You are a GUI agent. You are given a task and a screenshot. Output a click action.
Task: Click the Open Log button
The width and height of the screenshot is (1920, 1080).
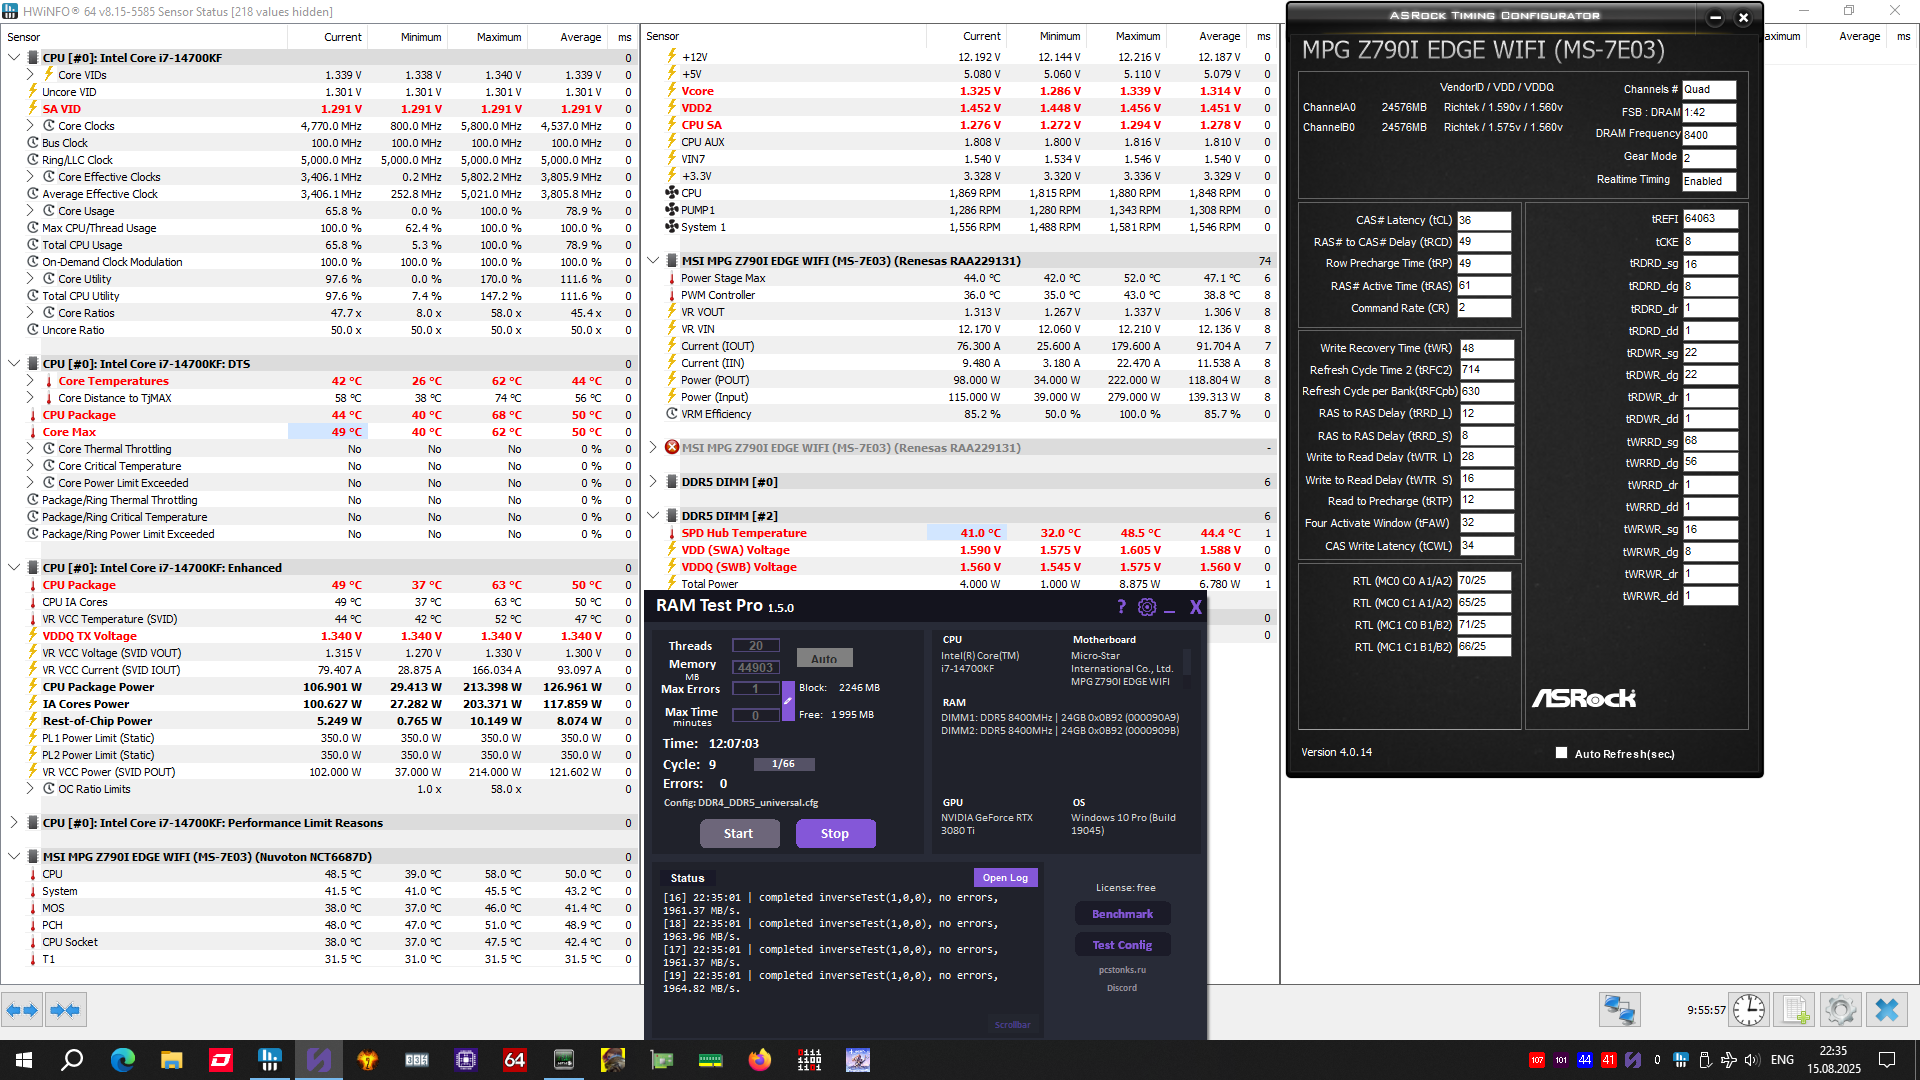(1005, 877)
